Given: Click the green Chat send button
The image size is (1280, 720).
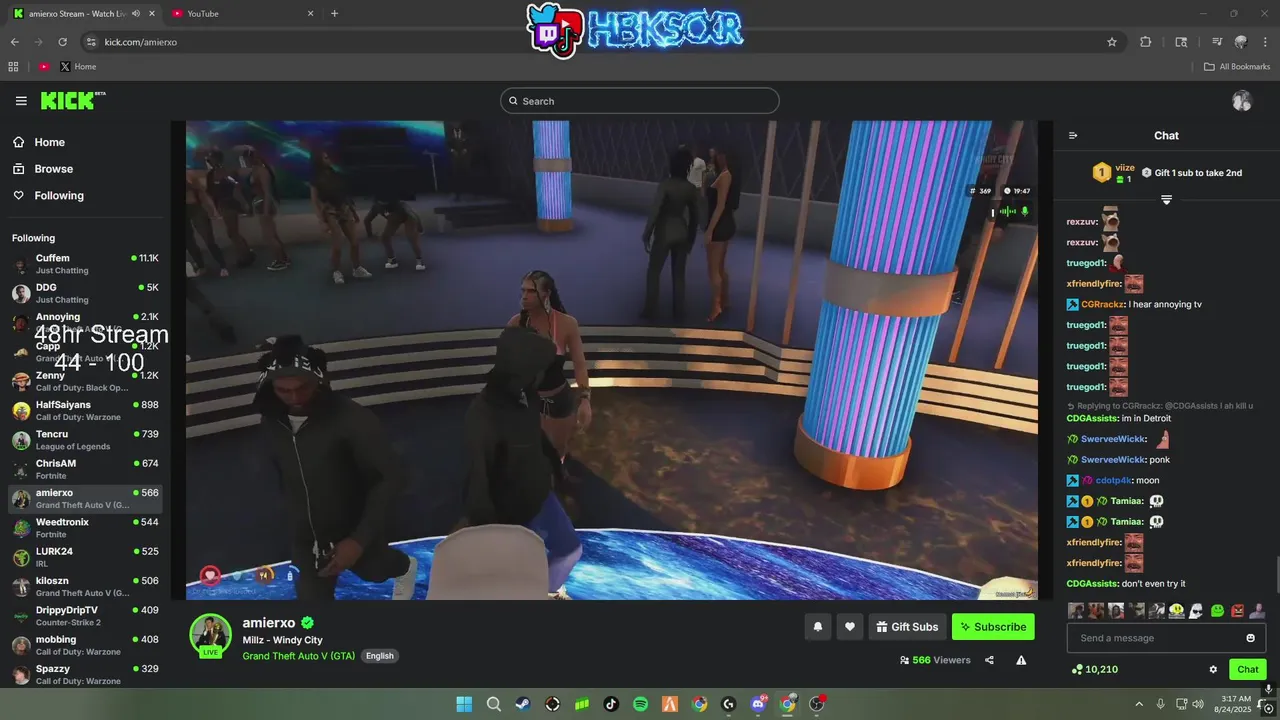Looking at the screenshot, I should click(x=1248, y=669).
